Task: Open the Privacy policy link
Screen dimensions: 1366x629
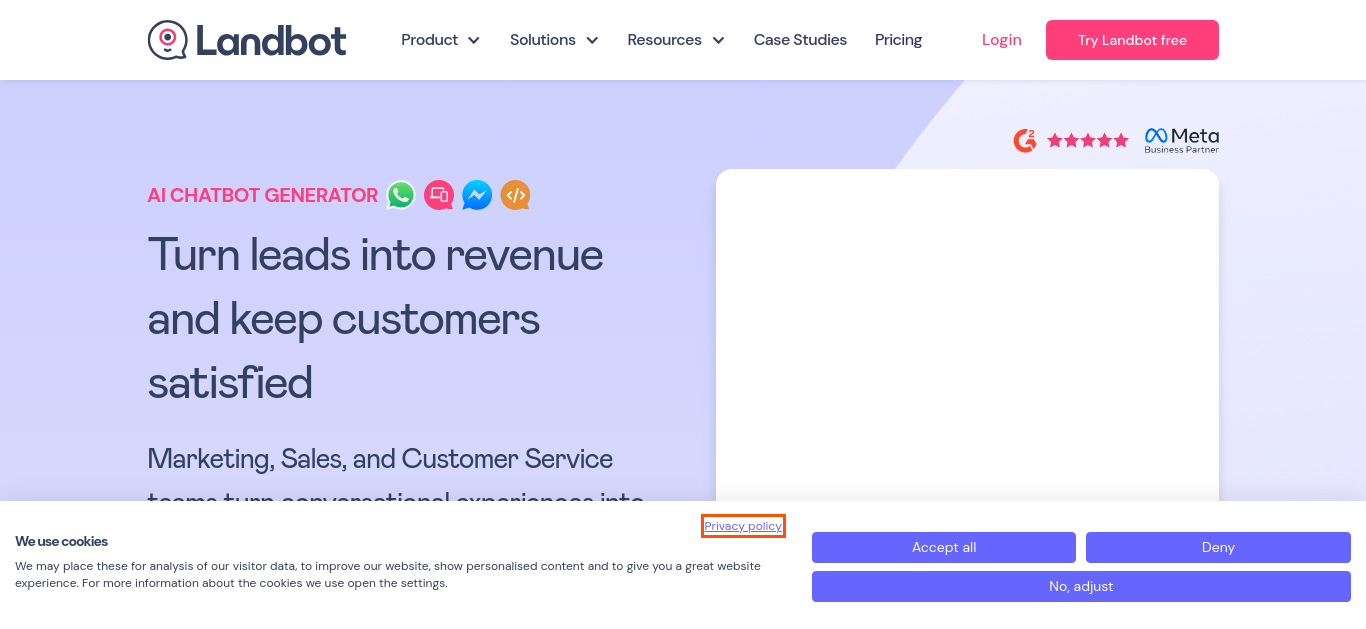Action: [743, 526]
